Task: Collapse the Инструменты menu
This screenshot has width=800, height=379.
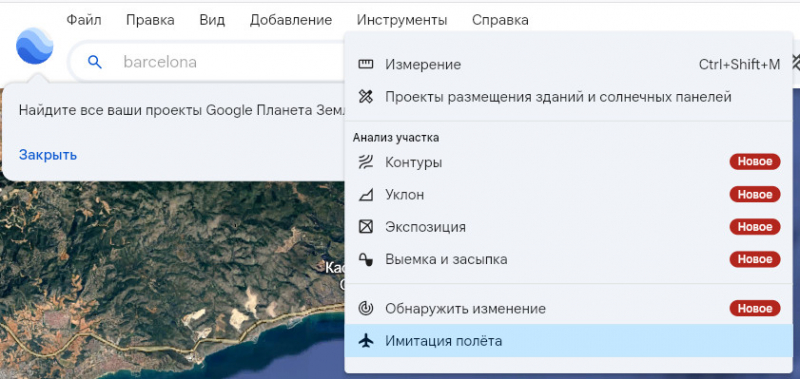Action: point(402,20)
